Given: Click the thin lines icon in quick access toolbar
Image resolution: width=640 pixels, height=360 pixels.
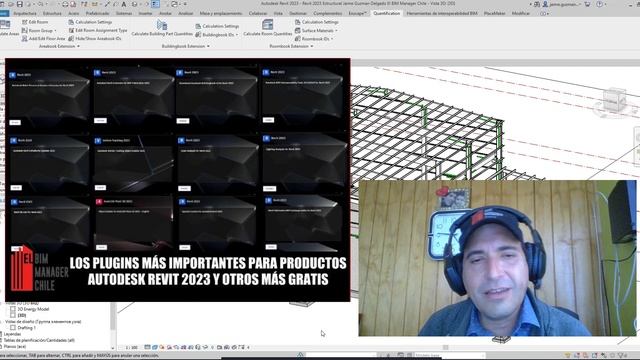Looking at the screenshot, I should point(156,4).
